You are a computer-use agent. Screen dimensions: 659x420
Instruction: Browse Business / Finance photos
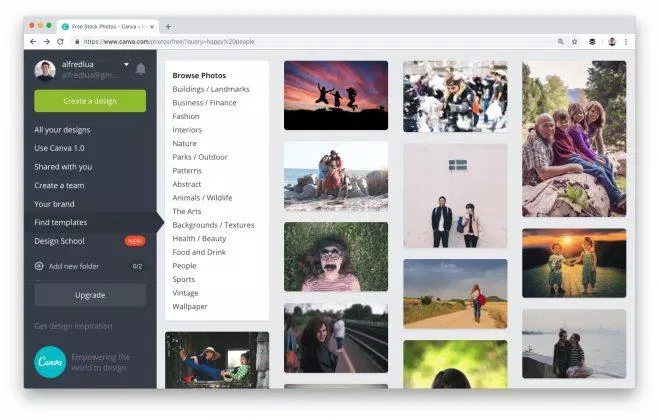204,103
